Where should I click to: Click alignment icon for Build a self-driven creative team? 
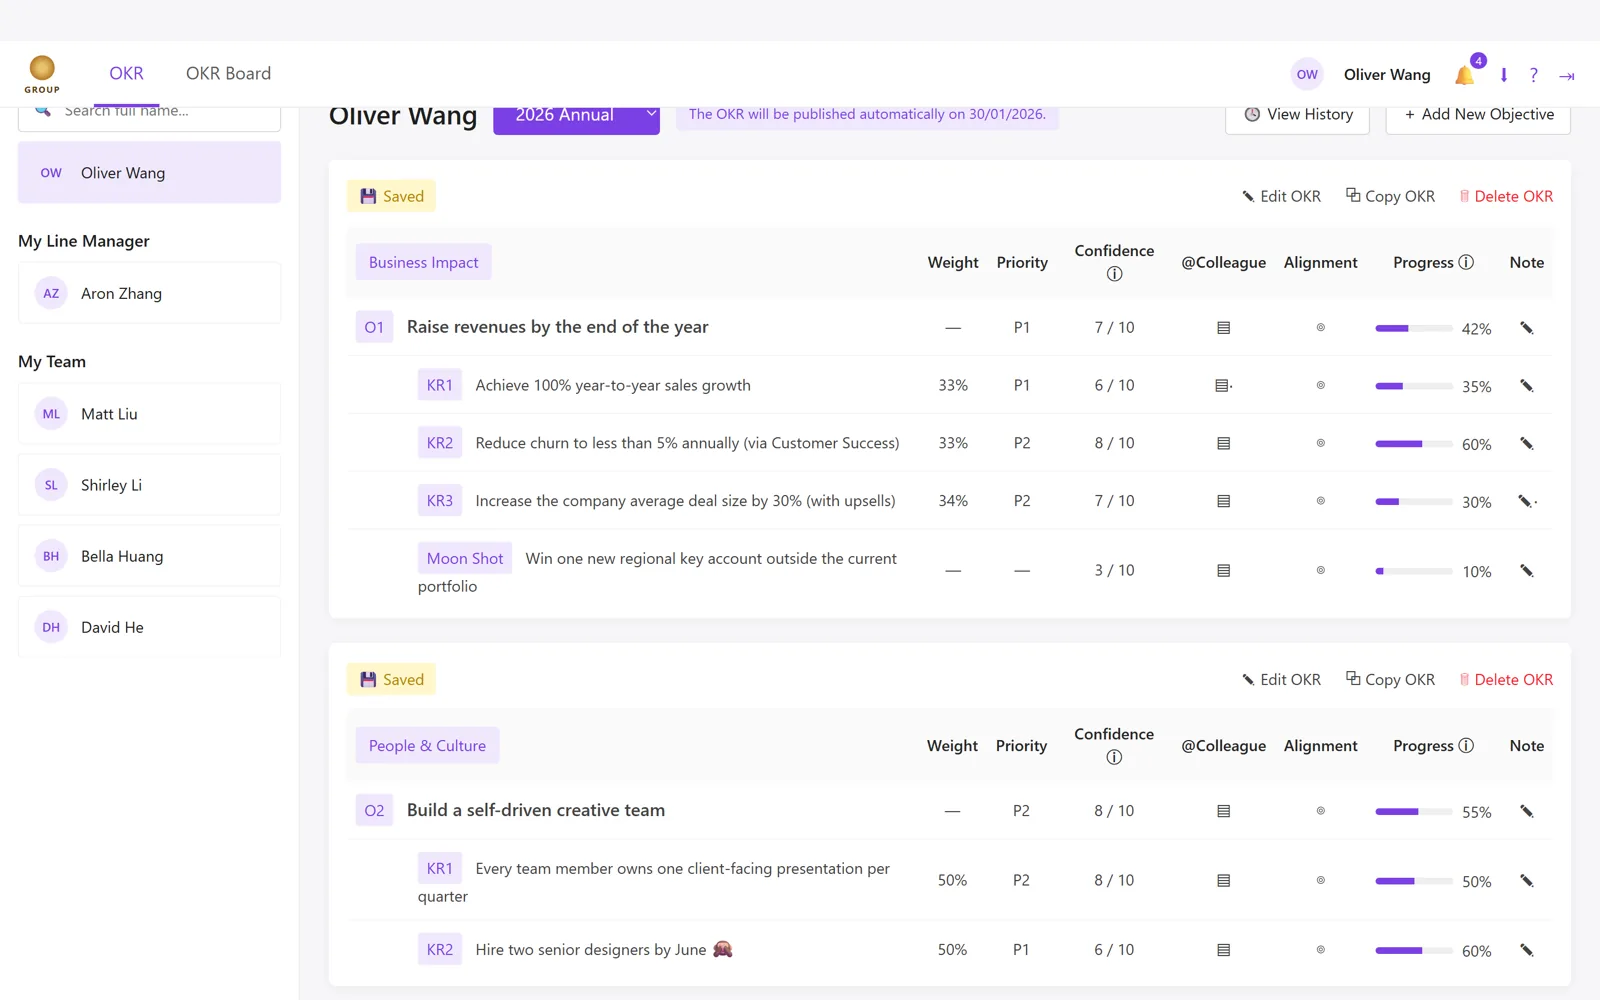point(1320,811)
